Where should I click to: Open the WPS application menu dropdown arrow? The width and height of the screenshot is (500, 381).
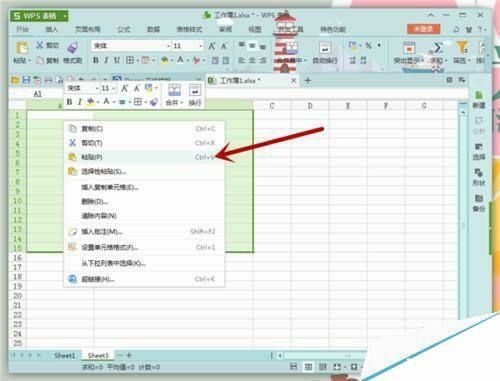coord(65,16)
